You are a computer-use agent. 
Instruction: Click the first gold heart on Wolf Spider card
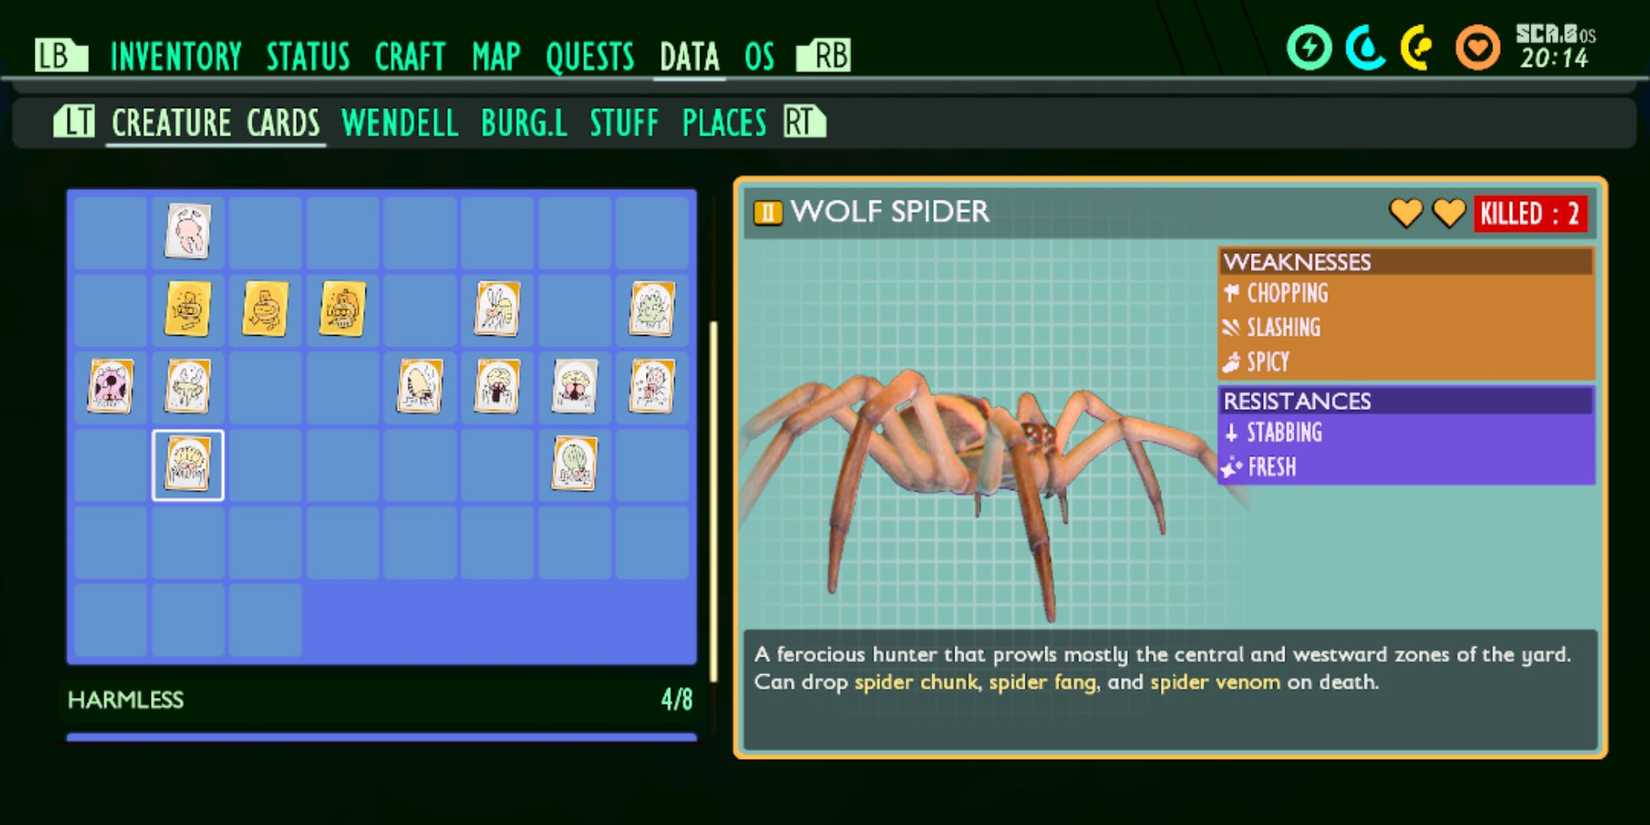(x=1406, y=213)
